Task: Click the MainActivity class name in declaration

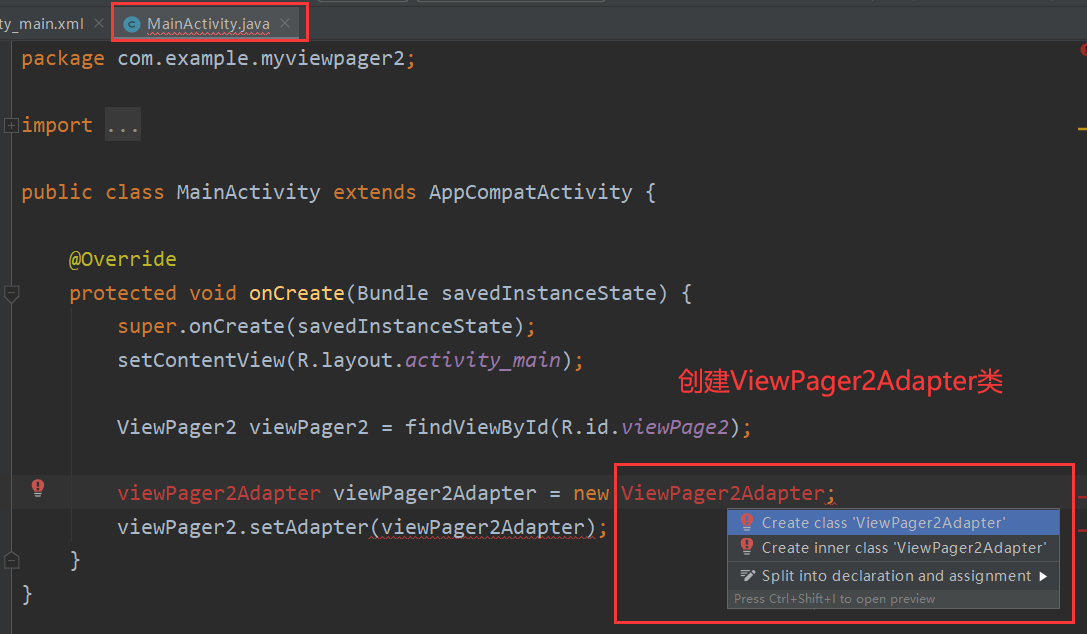Action: [x=248, y=192]
